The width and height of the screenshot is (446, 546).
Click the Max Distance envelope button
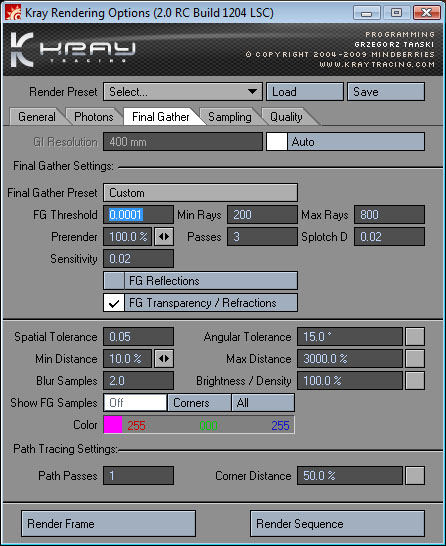415,359
